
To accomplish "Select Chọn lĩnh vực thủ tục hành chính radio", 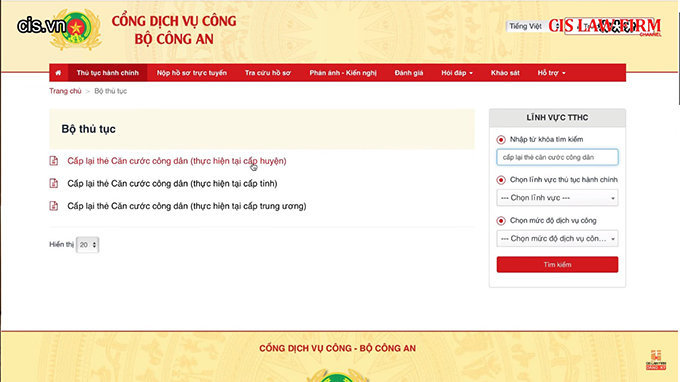I will pos(501,180).
